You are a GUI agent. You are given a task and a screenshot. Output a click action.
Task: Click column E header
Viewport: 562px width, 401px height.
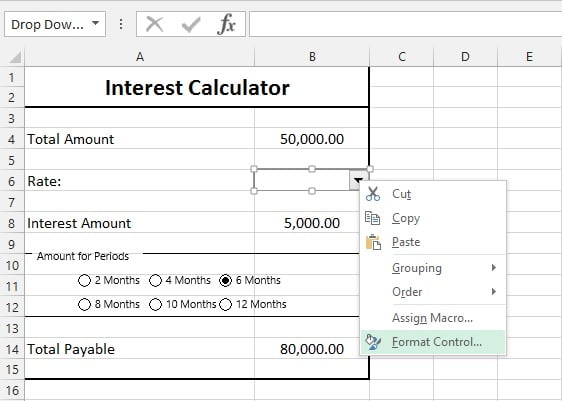tap(529, 57)
